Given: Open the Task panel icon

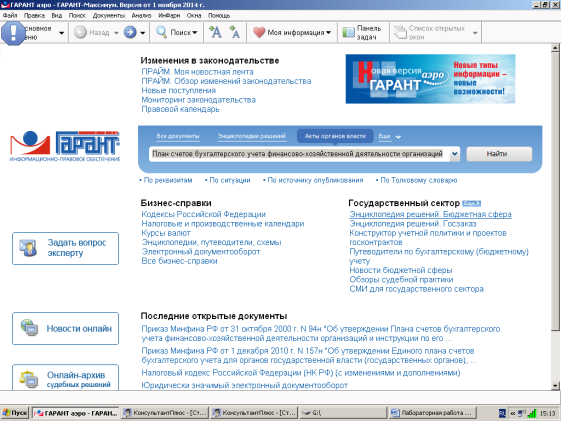Looking at the screenshot, I should point(348,32).
